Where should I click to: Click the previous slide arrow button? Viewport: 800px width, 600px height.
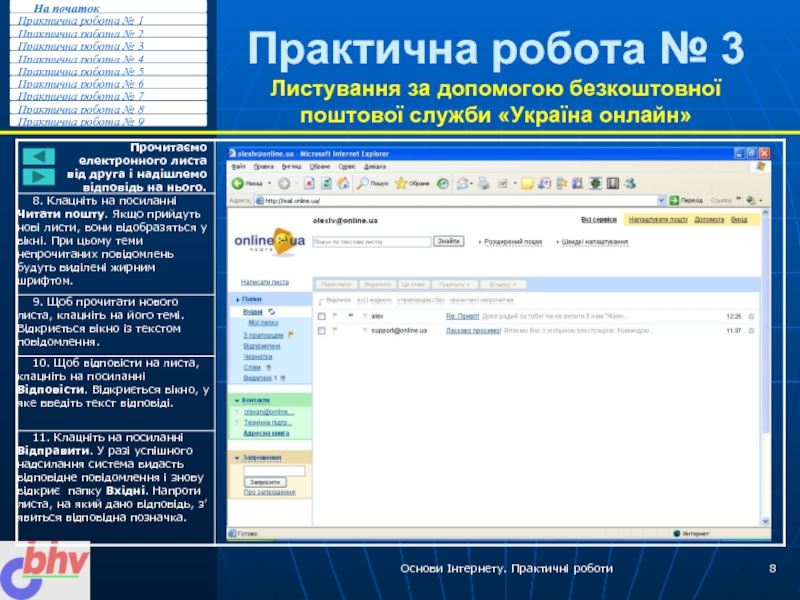(38, 157)
